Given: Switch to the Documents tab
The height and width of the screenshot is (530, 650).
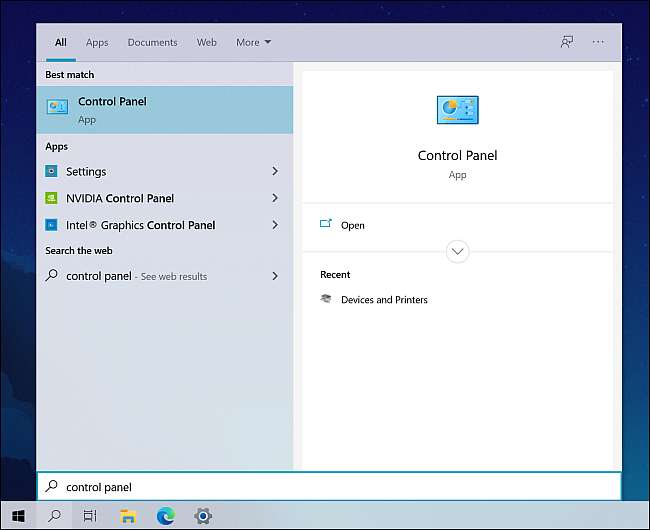Looking at the screenshot, I should point(152,42).
